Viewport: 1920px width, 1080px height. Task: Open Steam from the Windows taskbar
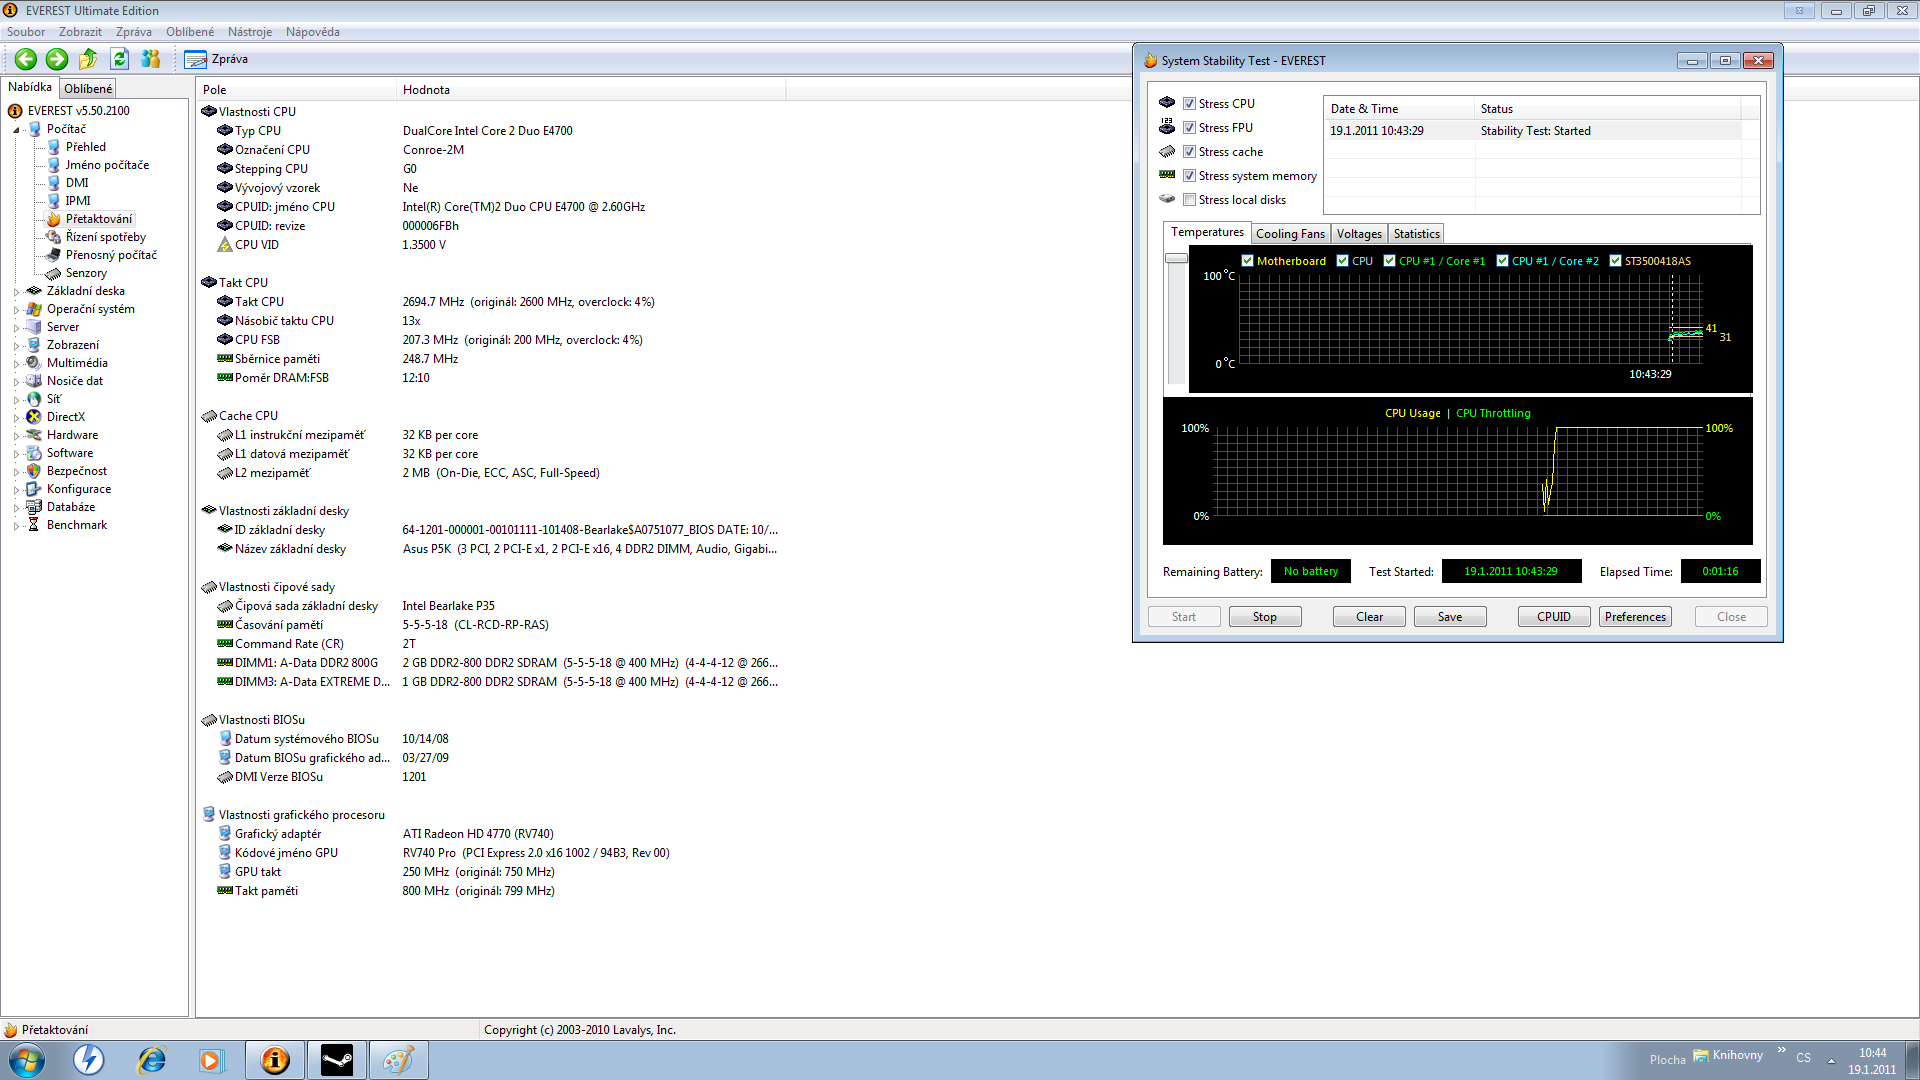pos(336,1060)
